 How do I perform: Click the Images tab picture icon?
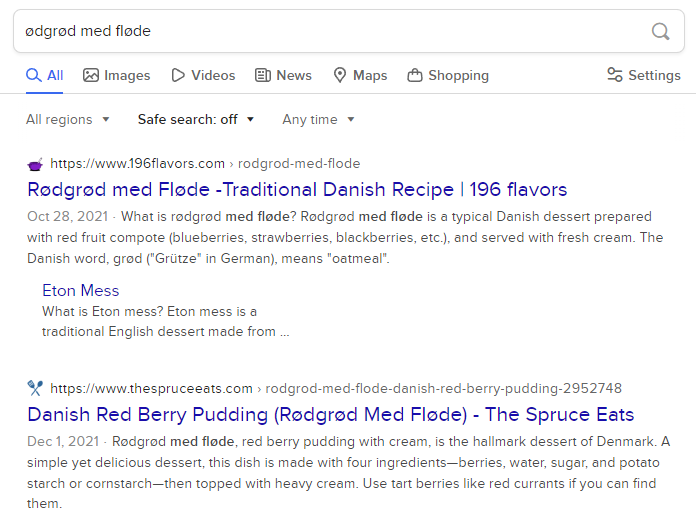pos(91,75)
